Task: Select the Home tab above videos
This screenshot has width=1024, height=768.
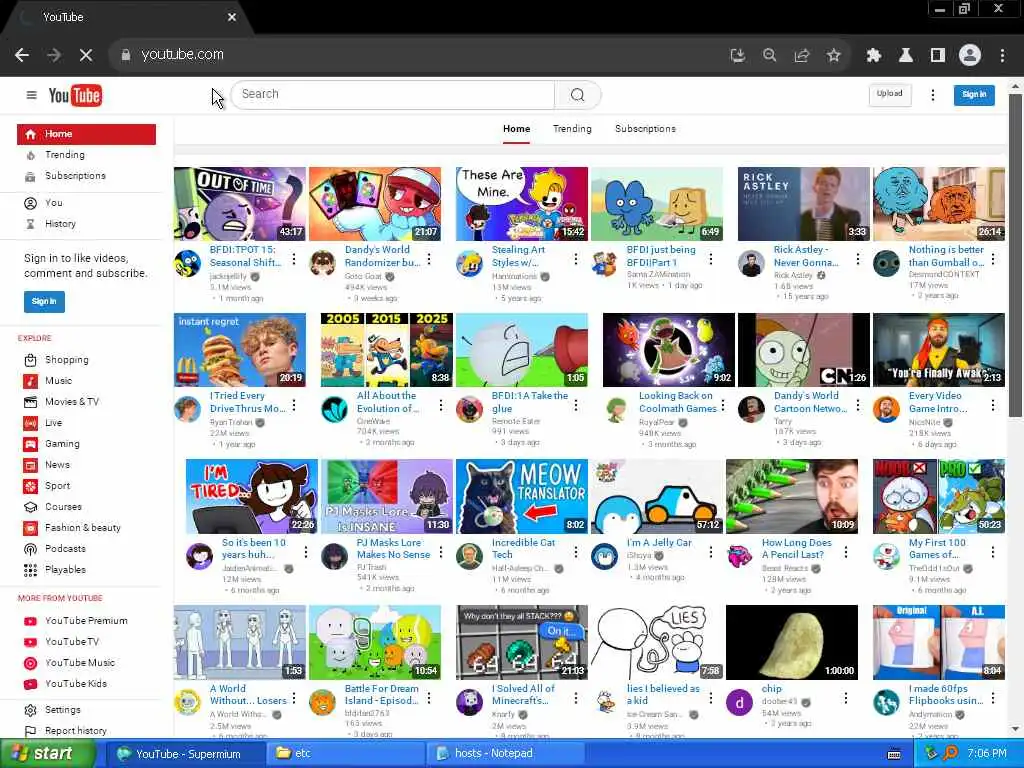Action: click(x=517, y=129)
